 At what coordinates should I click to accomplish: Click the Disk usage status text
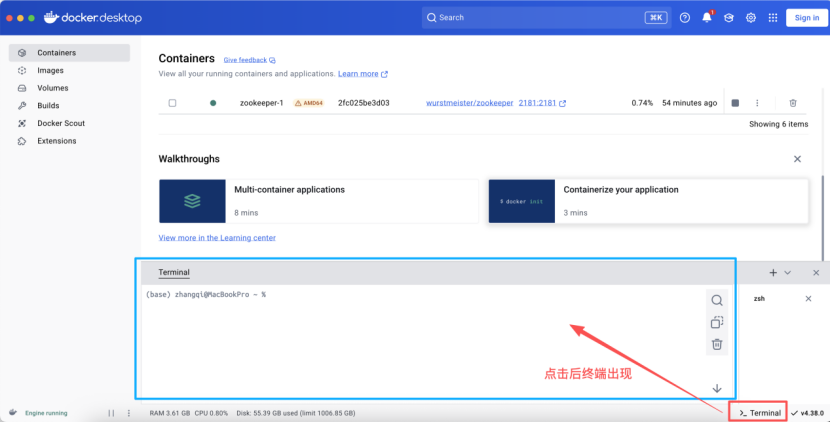[x=296, y=413]
